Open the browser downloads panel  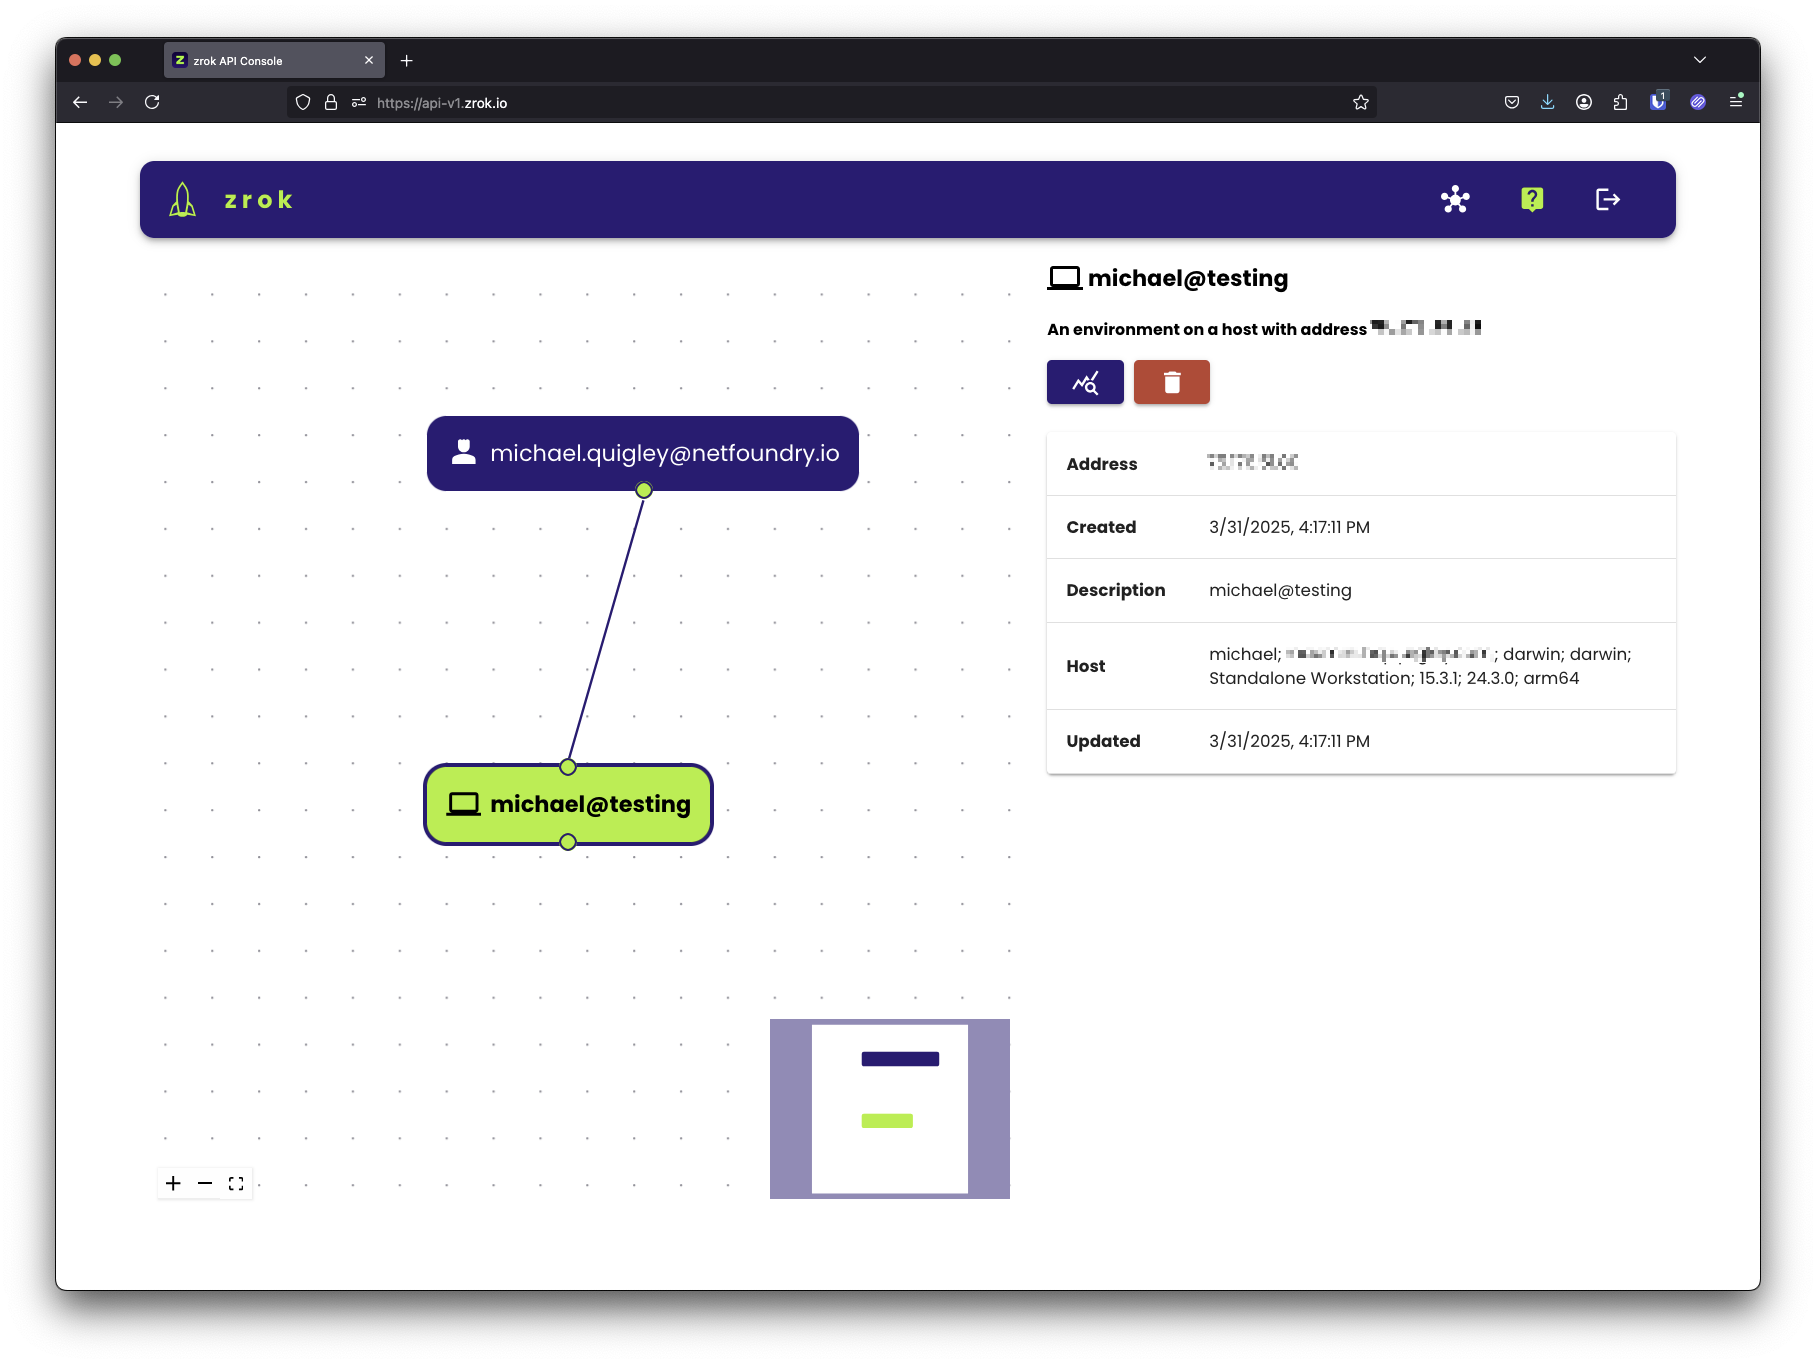point(1547,102)
